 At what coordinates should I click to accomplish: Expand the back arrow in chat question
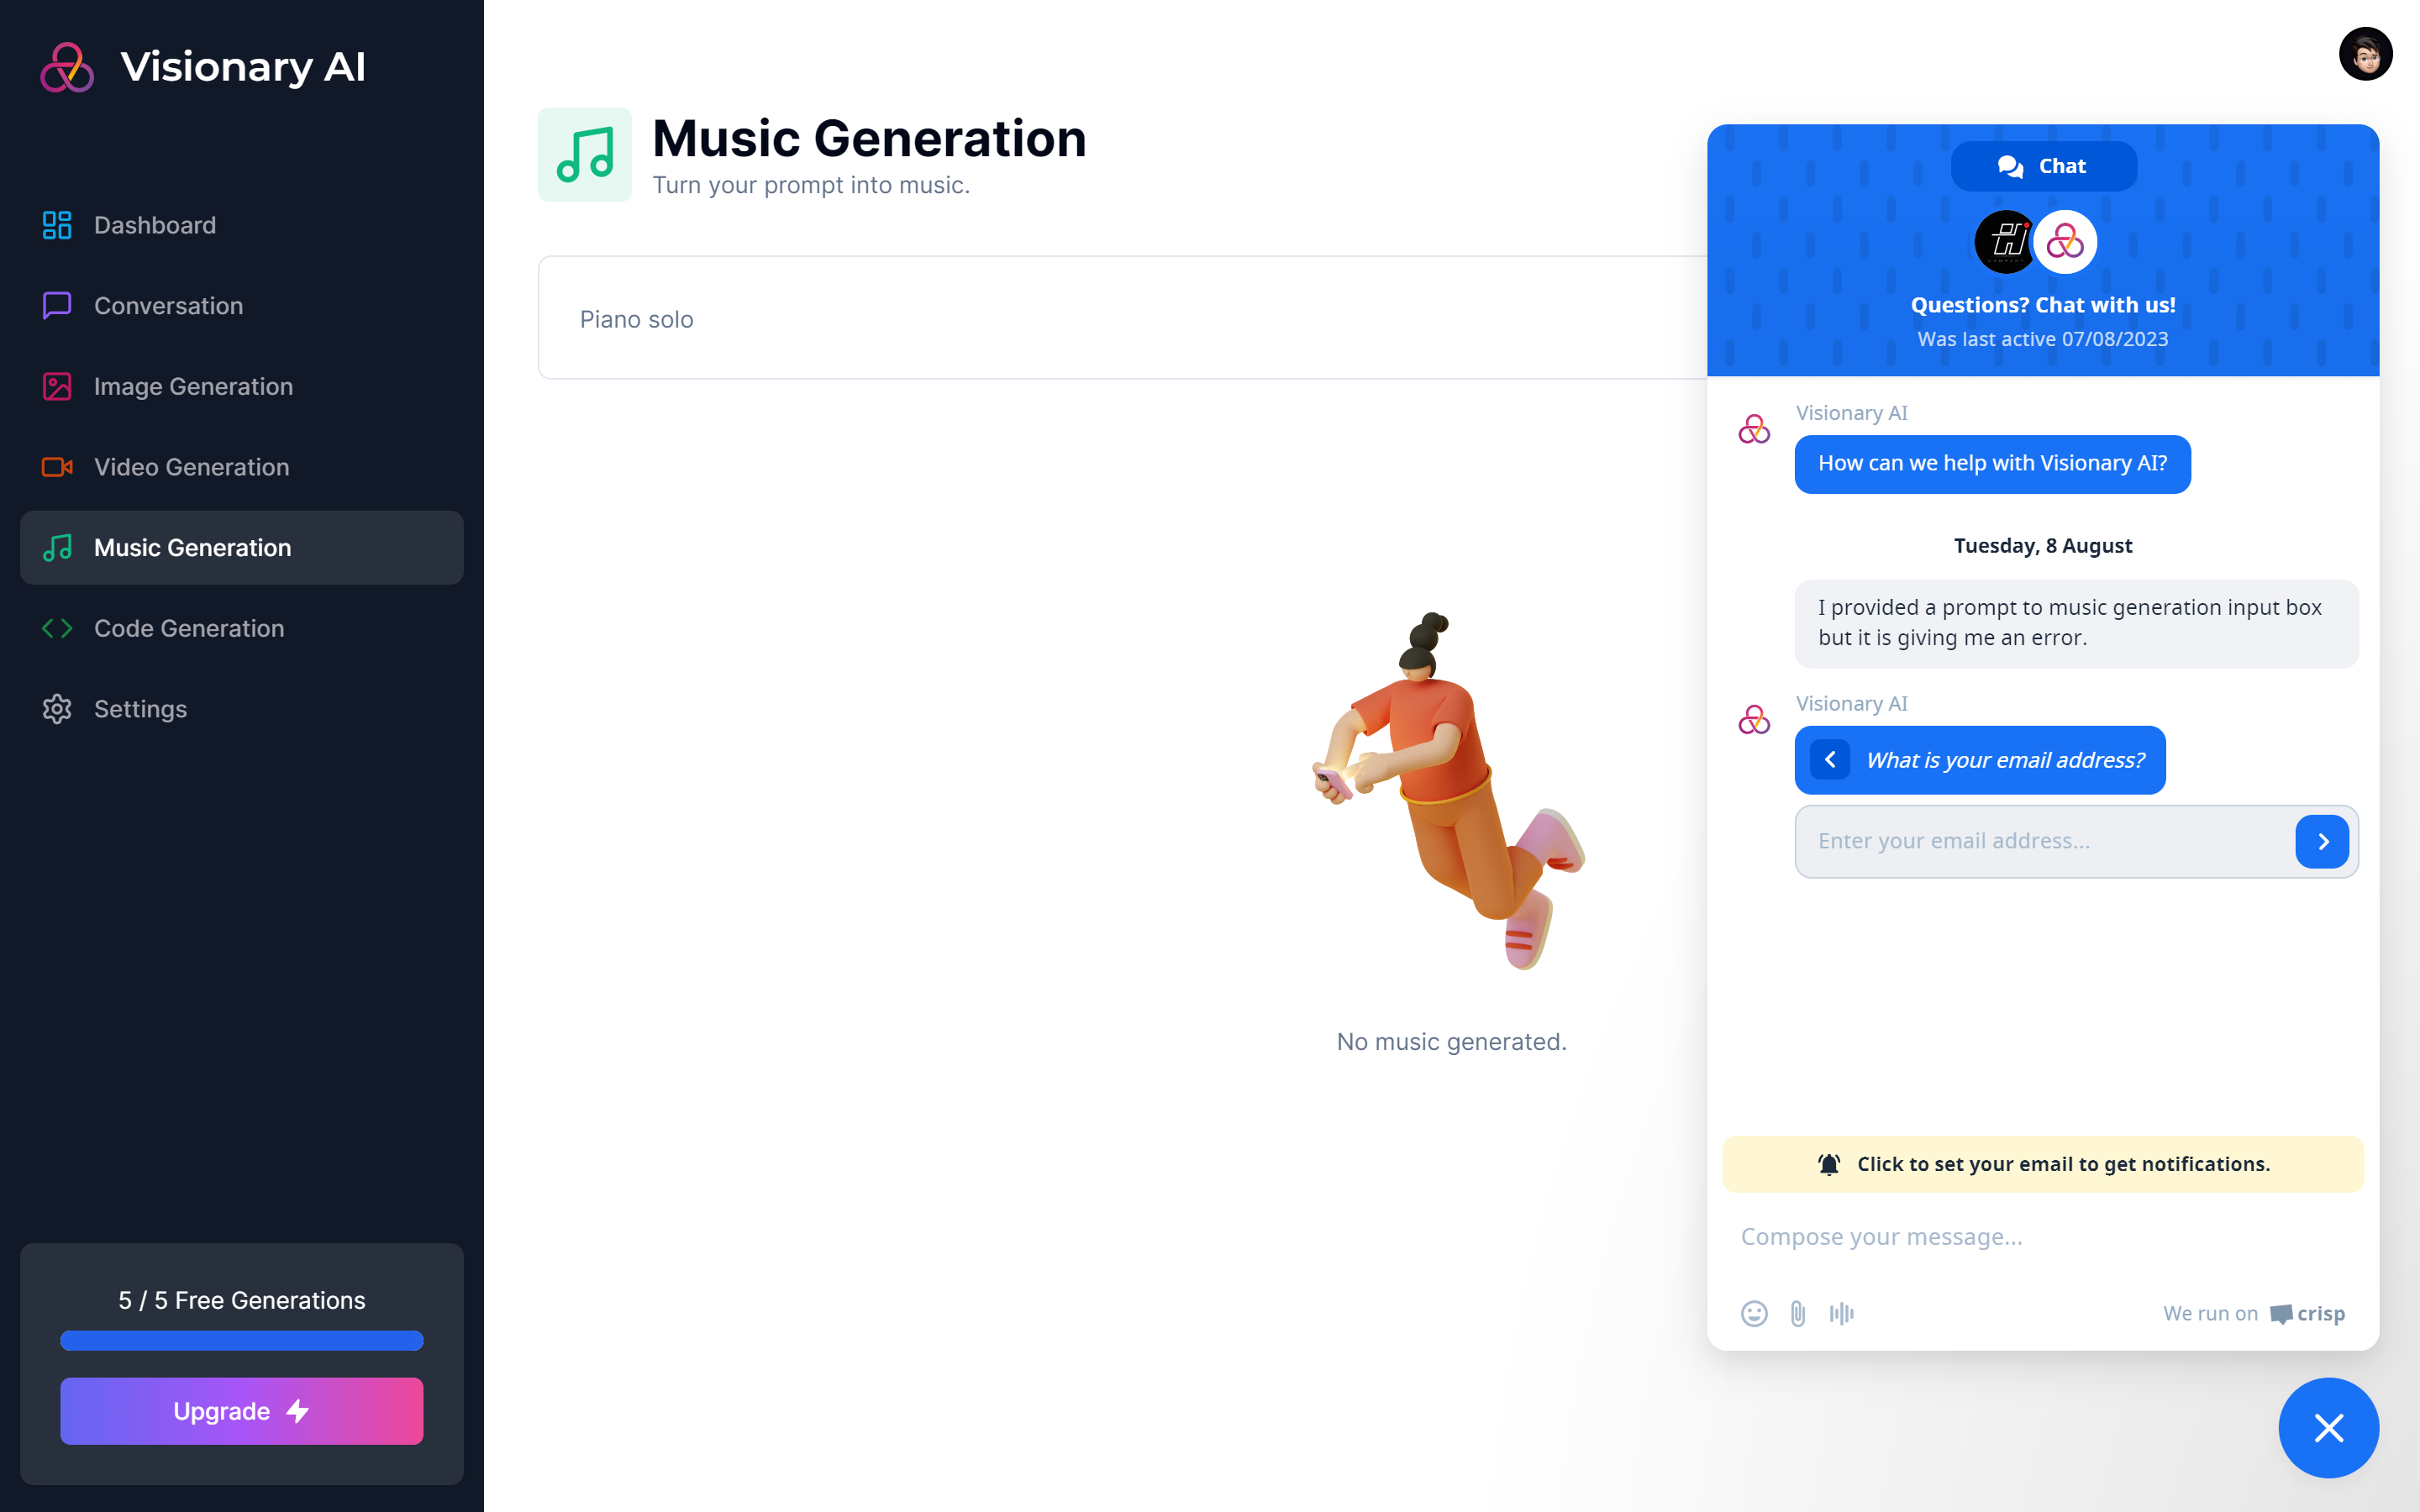tap(1829, 759)
